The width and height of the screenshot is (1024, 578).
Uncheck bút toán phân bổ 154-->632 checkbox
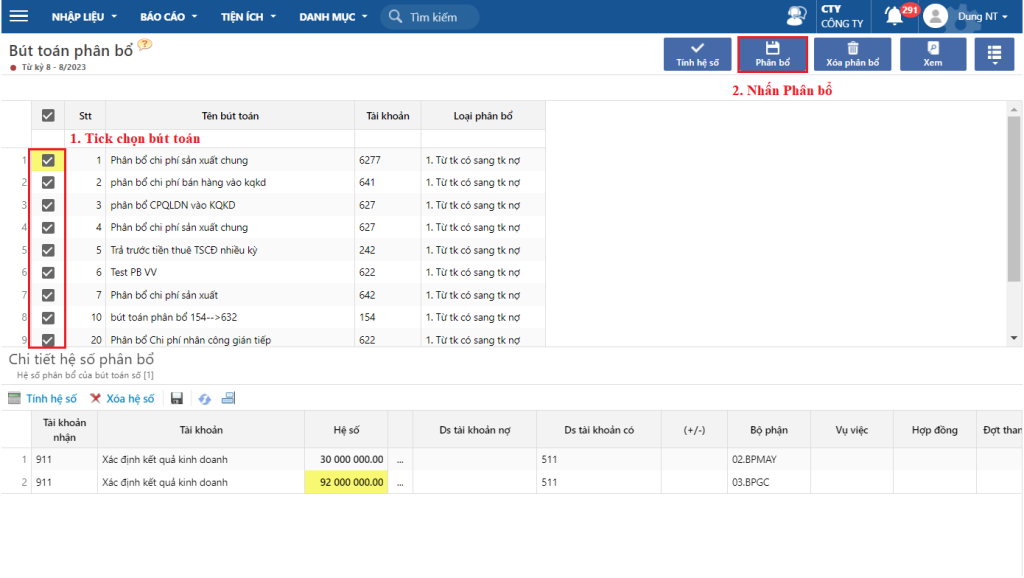pos(48,317)
